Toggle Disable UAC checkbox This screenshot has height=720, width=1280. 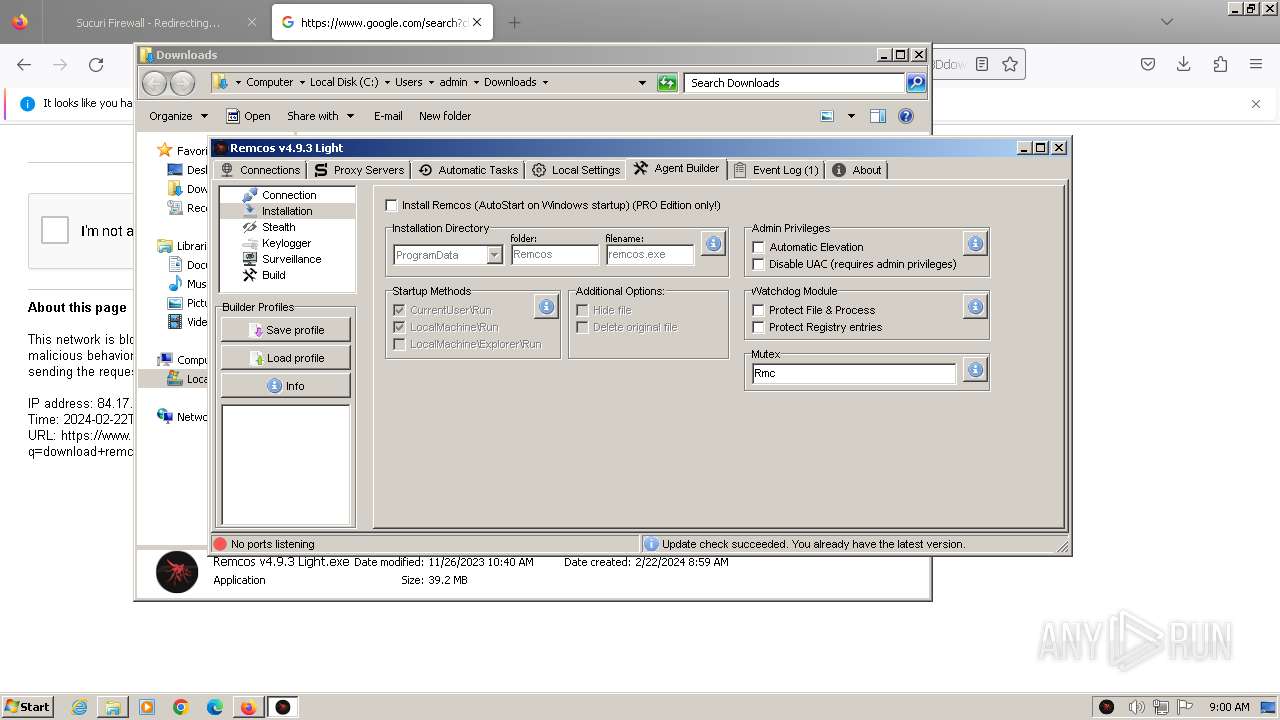(758, 264)
